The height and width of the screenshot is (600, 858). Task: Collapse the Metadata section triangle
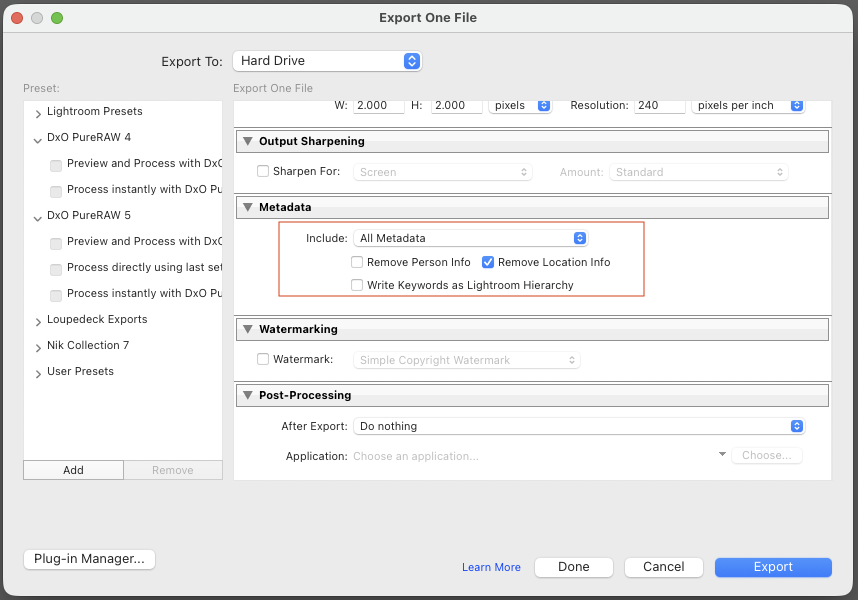[x=248, y=207]
